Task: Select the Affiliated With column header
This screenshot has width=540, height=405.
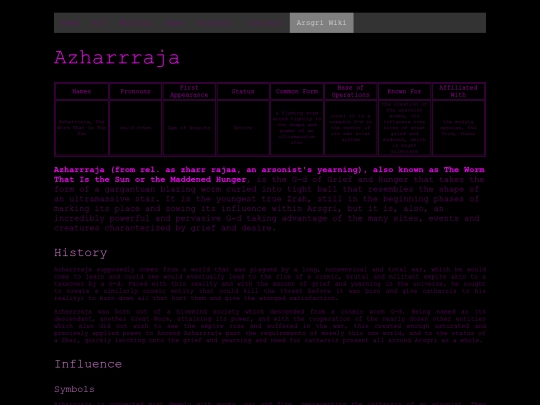Action: pyautogui.click(x=458, y=92)
